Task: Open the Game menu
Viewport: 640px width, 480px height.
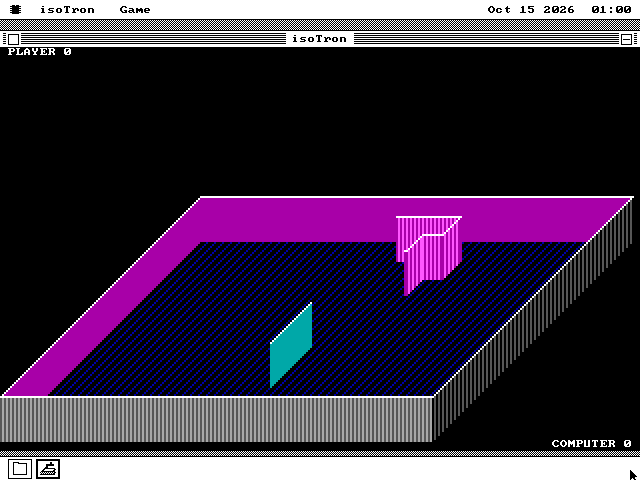Action: click(135, 9)
